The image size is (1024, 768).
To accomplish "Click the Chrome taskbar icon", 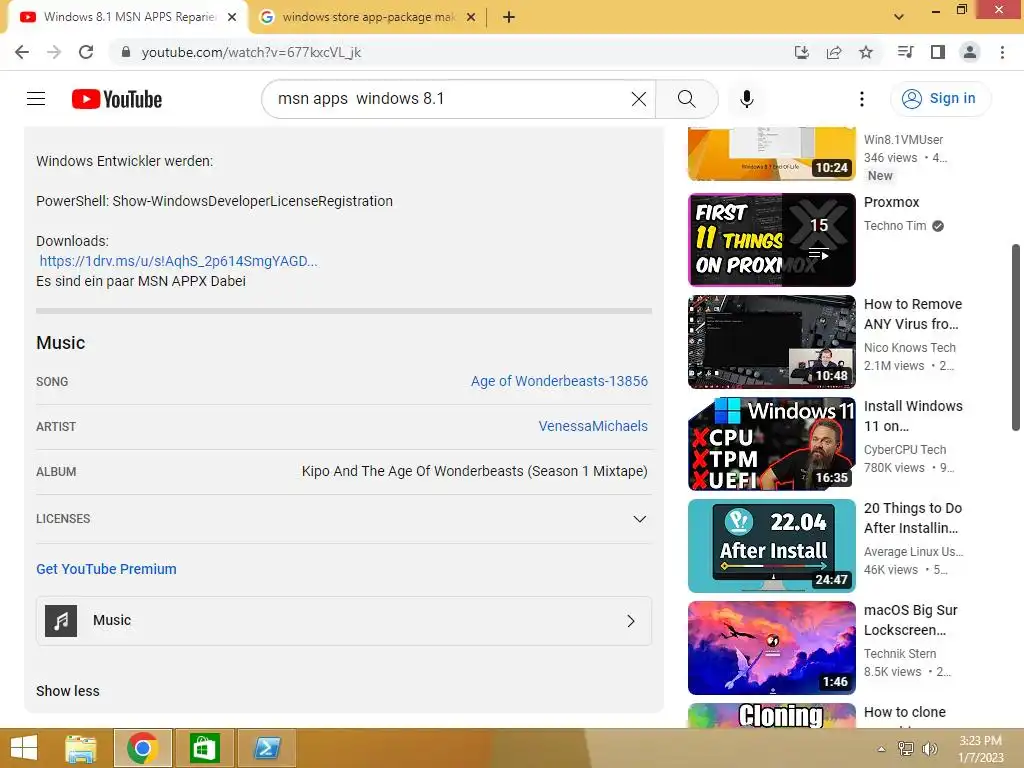I will tap(142, 748).
